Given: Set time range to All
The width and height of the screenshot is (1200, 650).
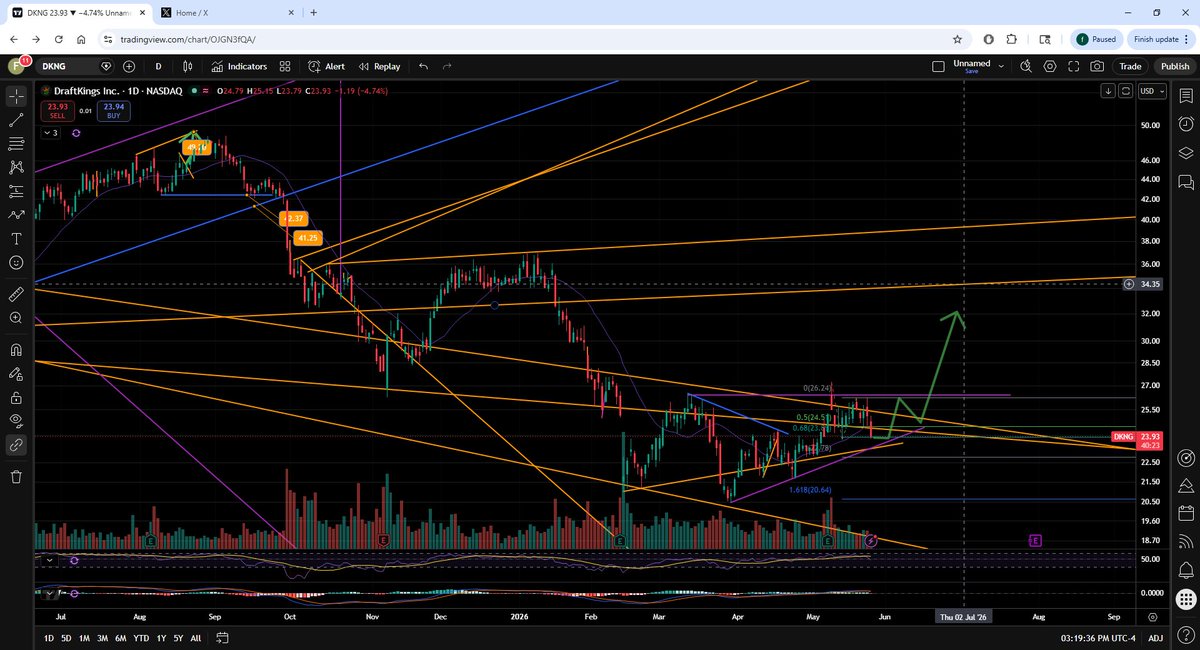Looking at the screenshot, I should (195, 637).
